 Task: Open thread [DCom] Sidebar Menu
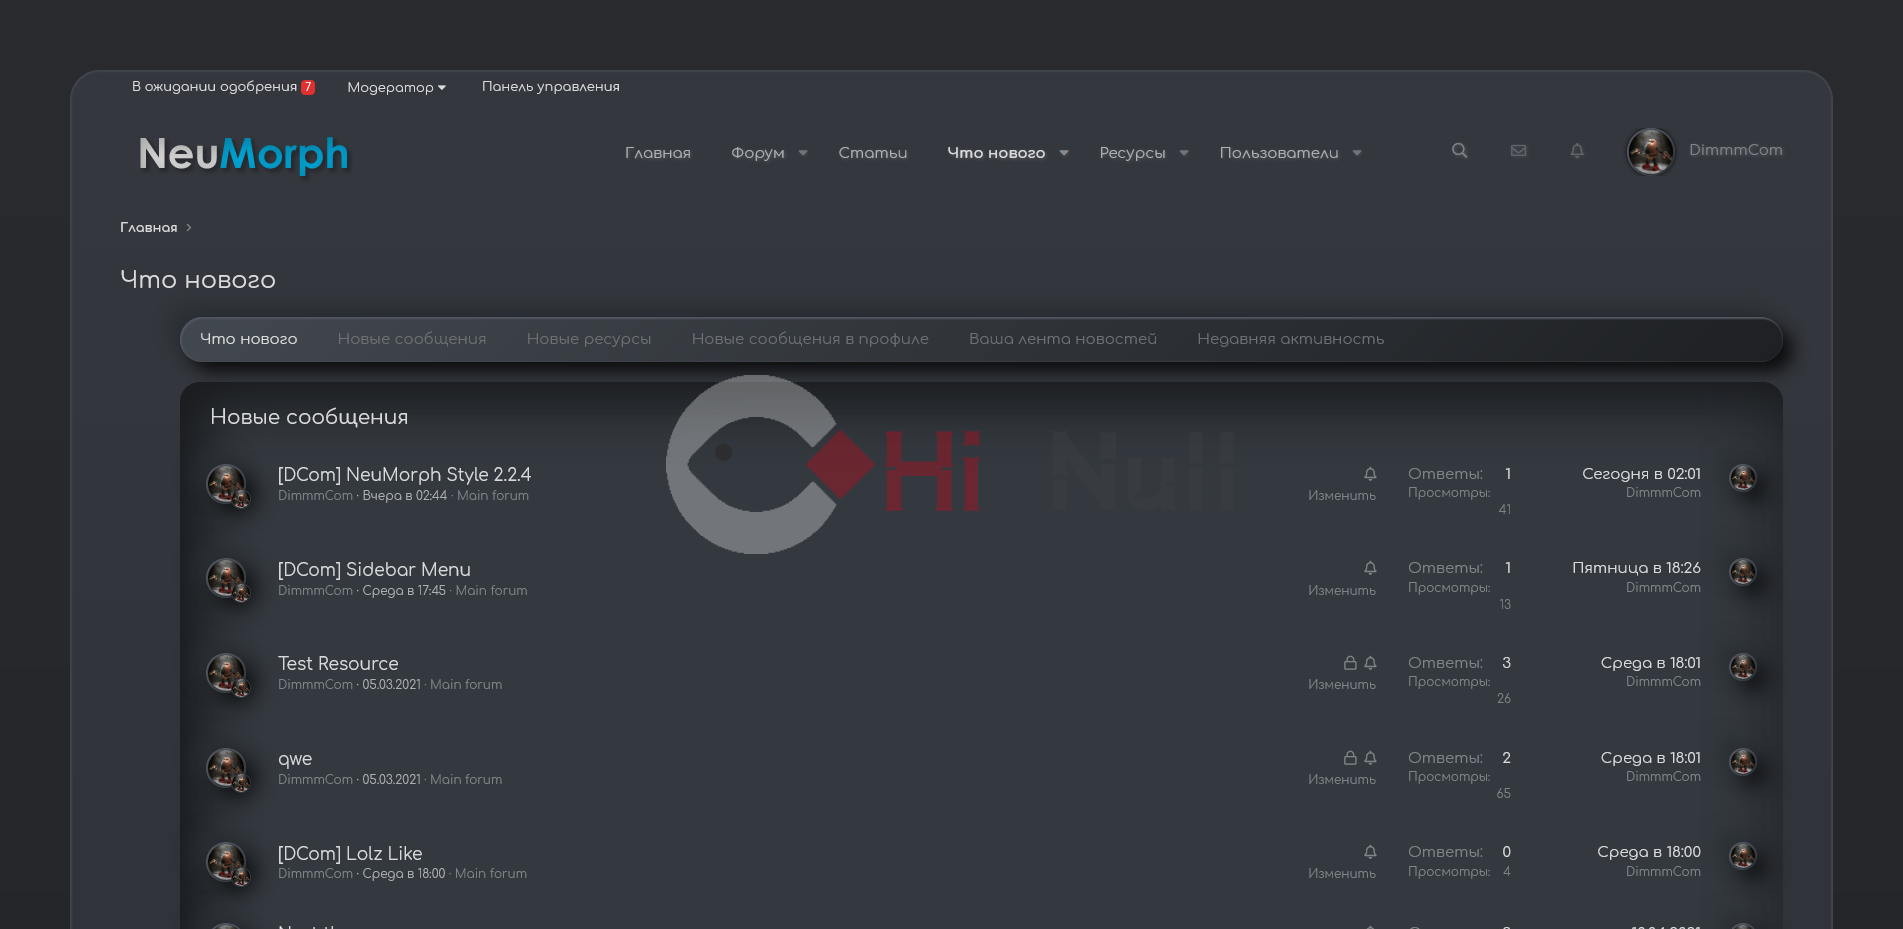coord(374,569)
